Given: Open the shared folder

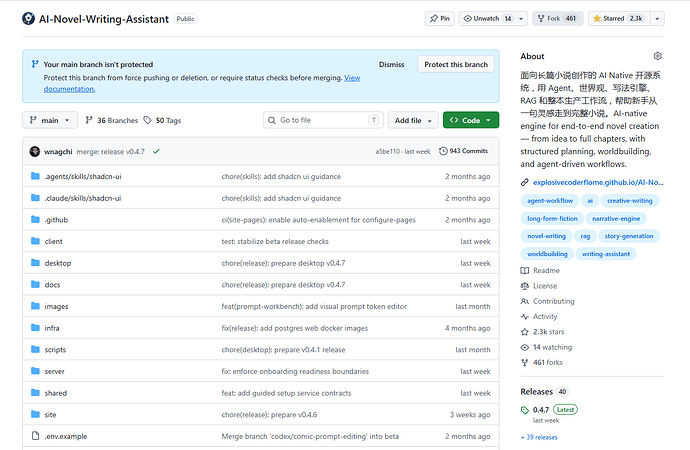Looking at the screenshot, I should pos(56,393).
